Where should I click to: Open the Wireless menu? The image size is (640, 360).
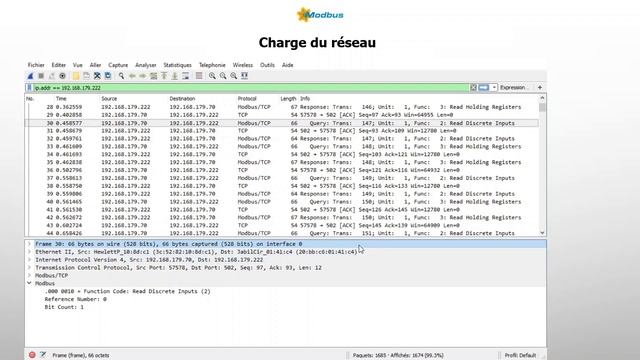[243, 65]
